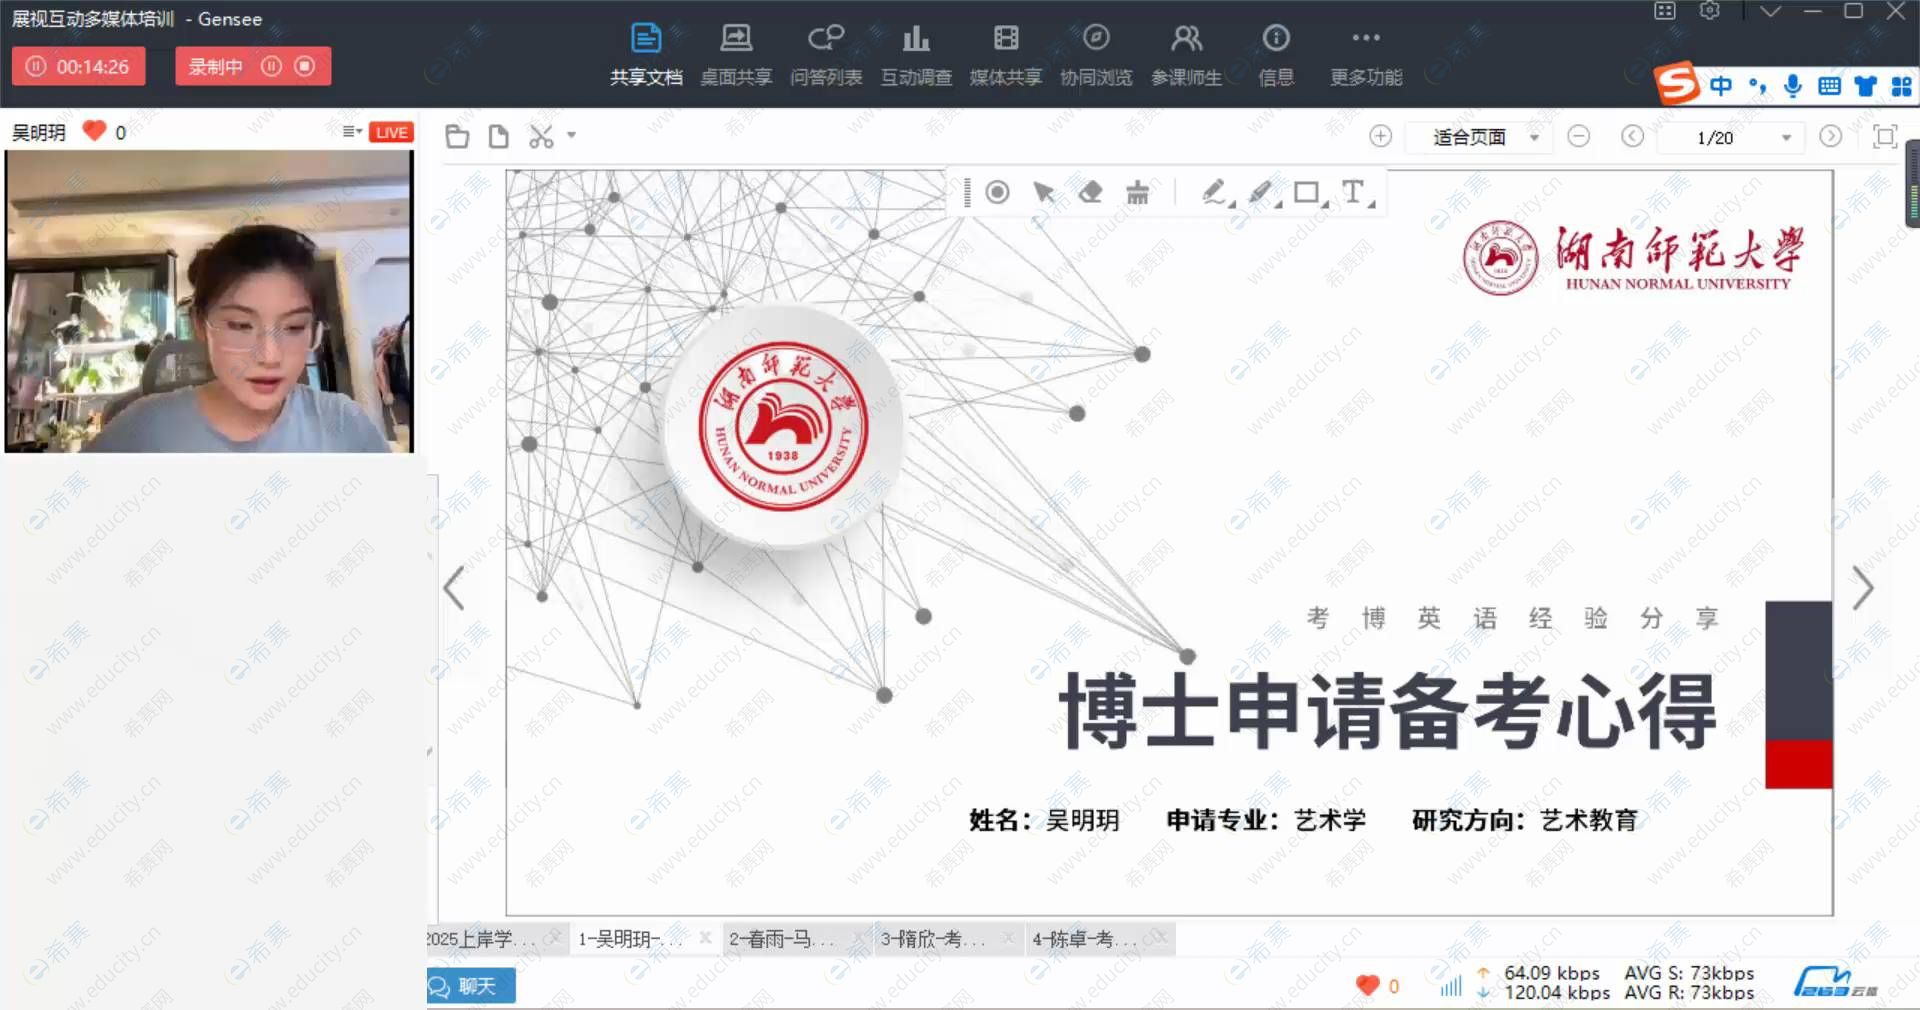Expand the title bar chevron menu
The image size is (1920, 1010).
[1770, 11]
